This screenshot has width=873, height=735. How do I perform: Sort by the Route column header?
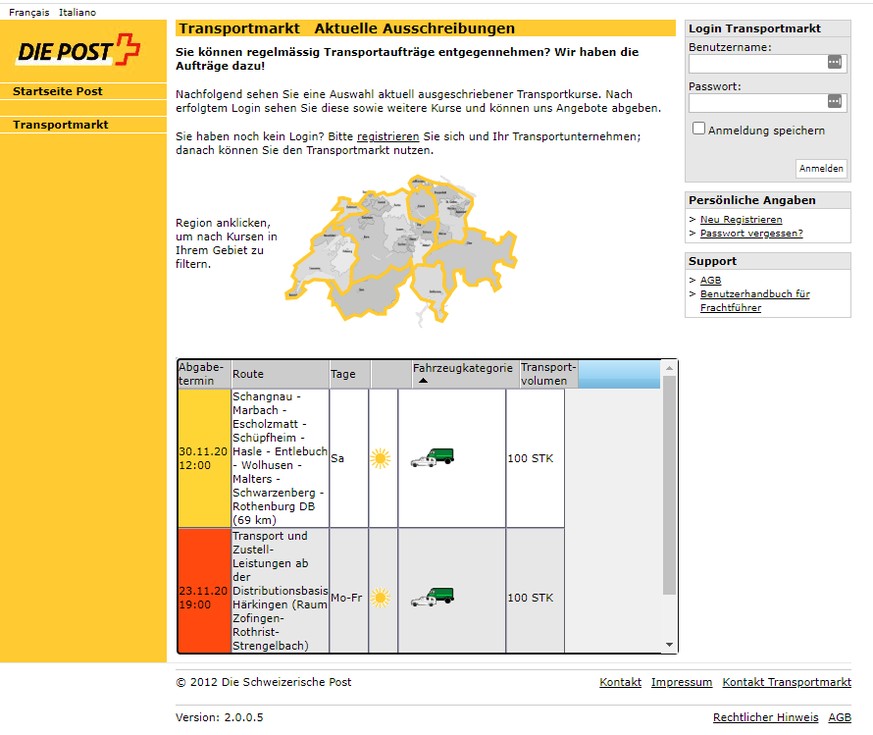pos(280,374)
